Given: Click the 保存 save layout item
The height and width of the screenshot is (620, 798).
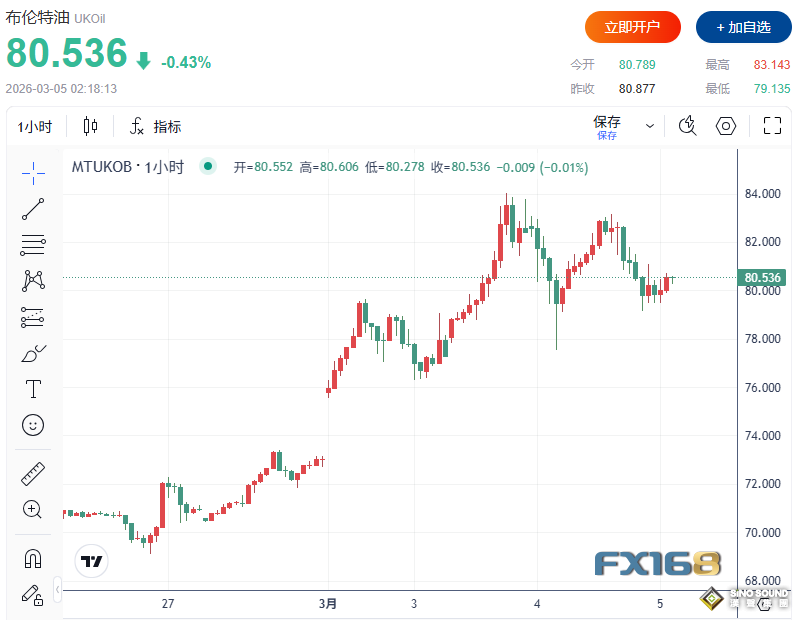Looking at the screenshot, I should (x=607, y=126).
